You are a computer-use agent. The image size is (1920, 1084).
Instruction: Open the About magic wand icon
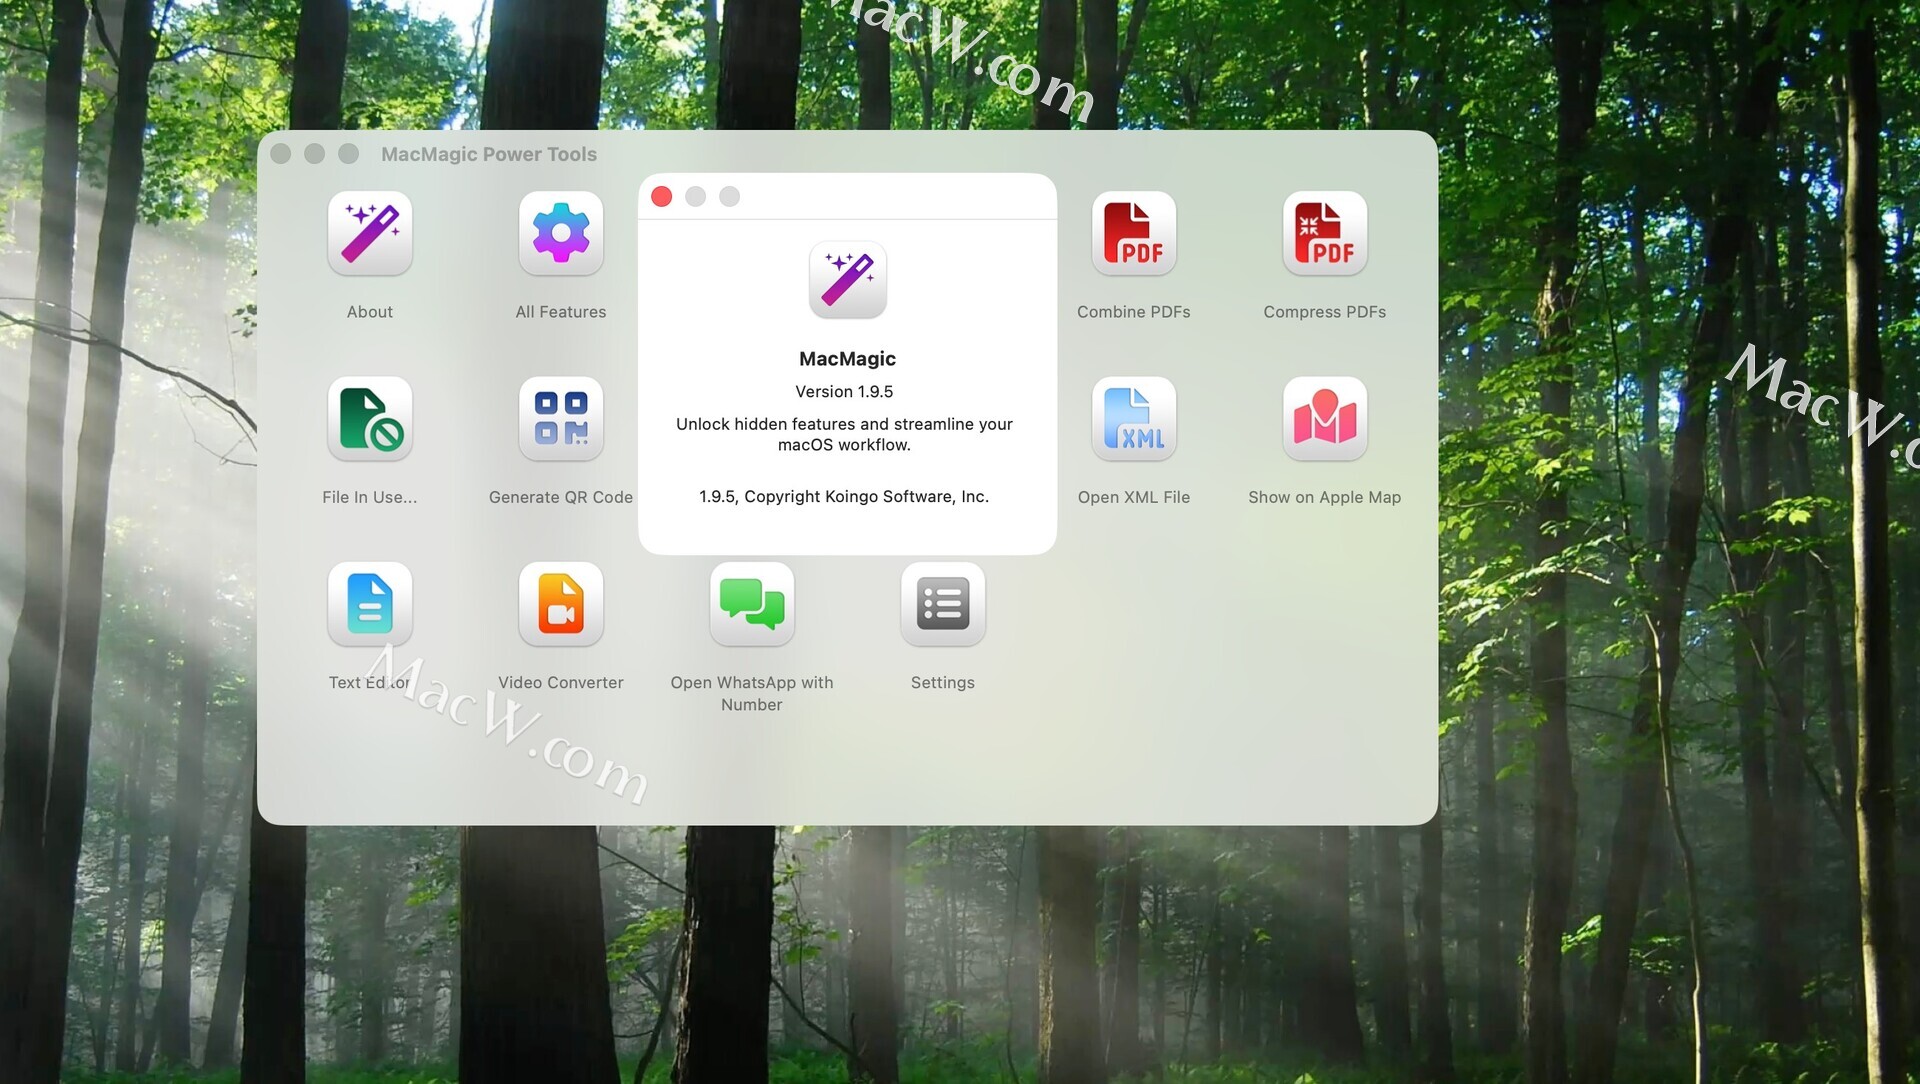[x=369, y=233]
